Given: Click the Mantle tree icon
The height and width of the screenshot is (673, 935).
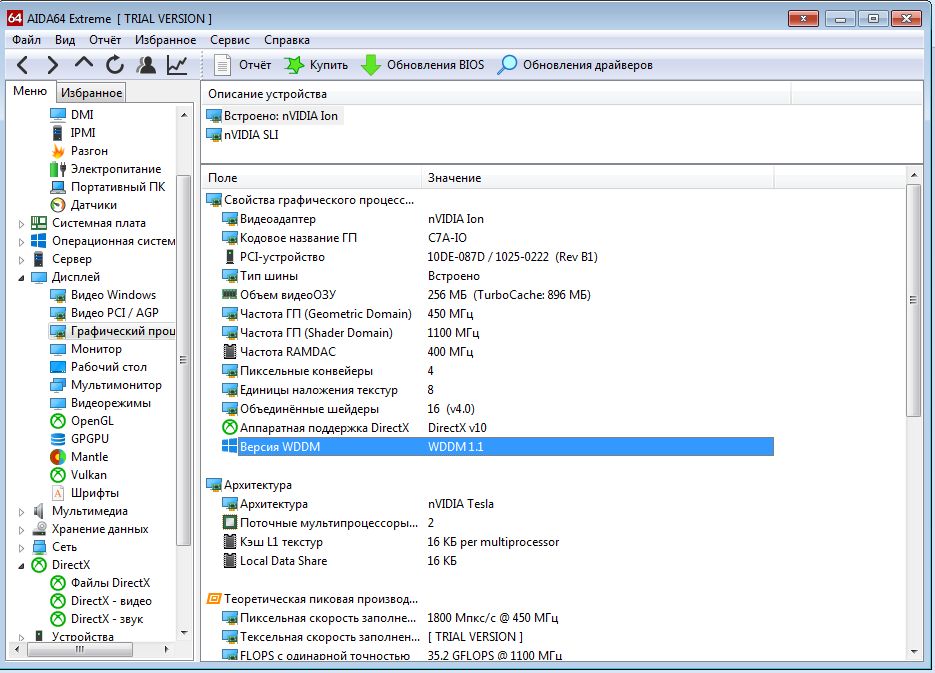Looking at the screenshot, I should (58, 457).
